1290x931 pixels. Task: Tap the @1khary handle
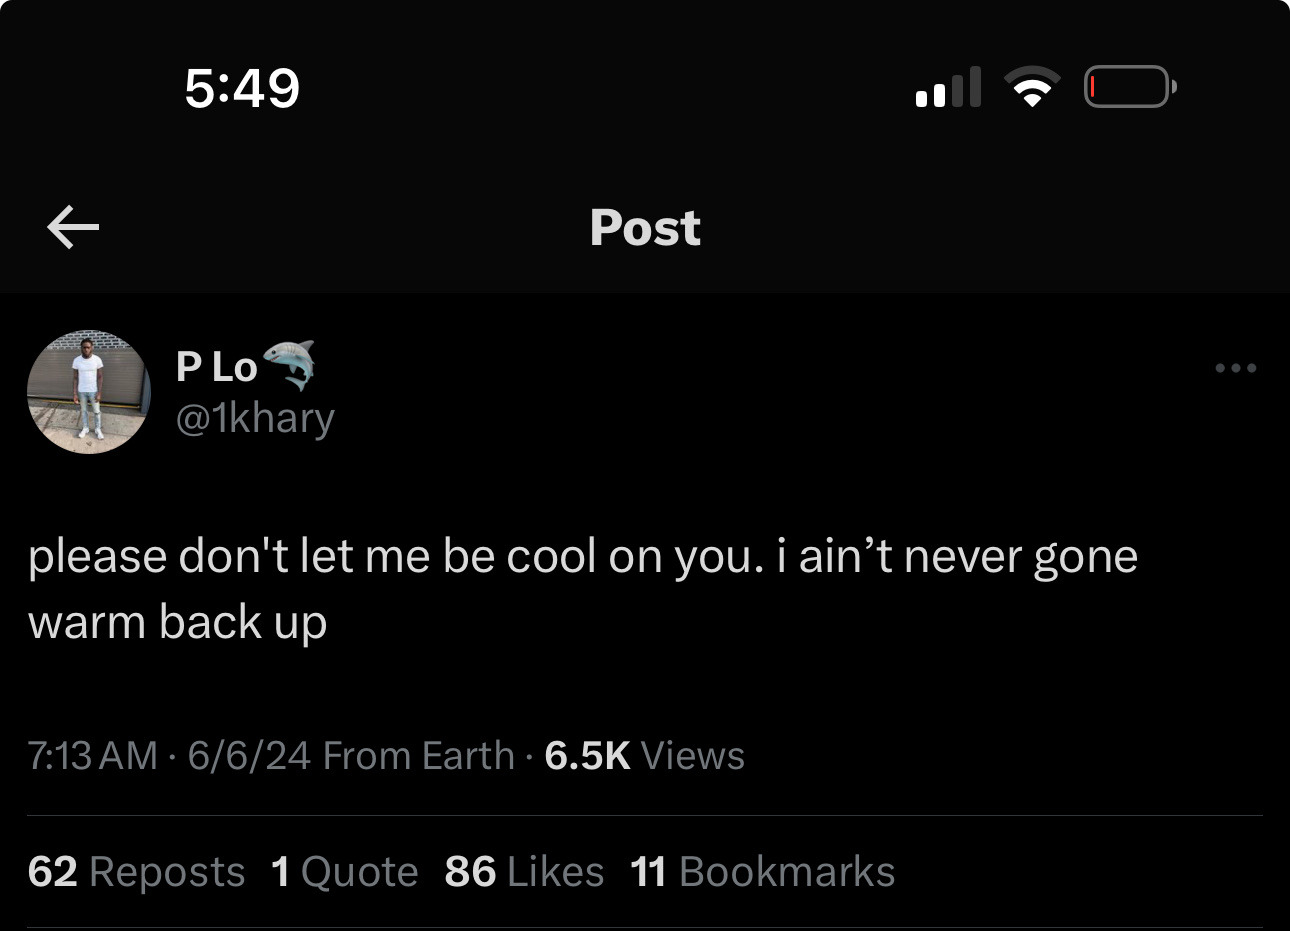[x=255, y=418]
